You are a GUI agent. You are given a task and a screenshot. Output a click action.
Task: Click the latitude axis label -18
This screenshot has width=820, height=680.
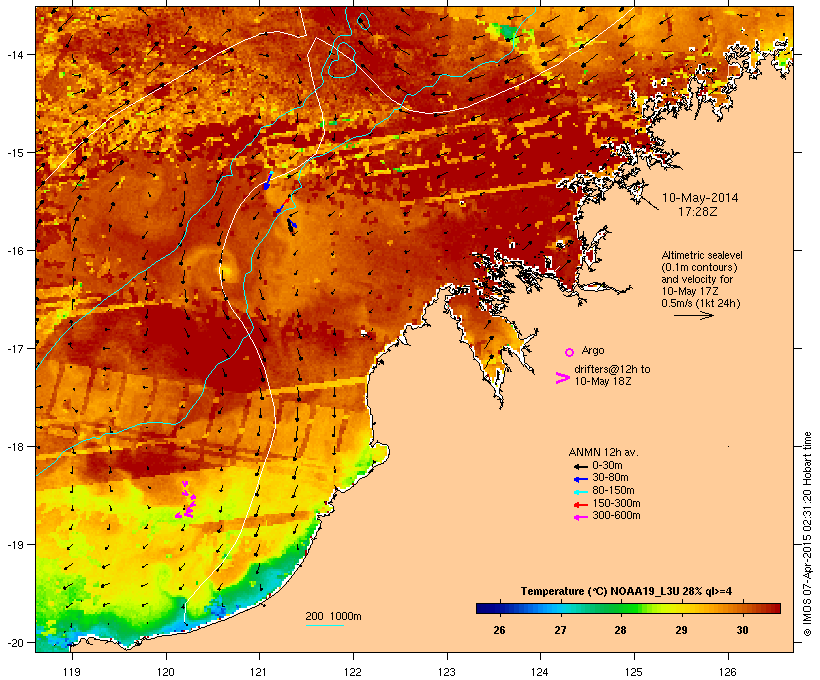tap(14, 447)
